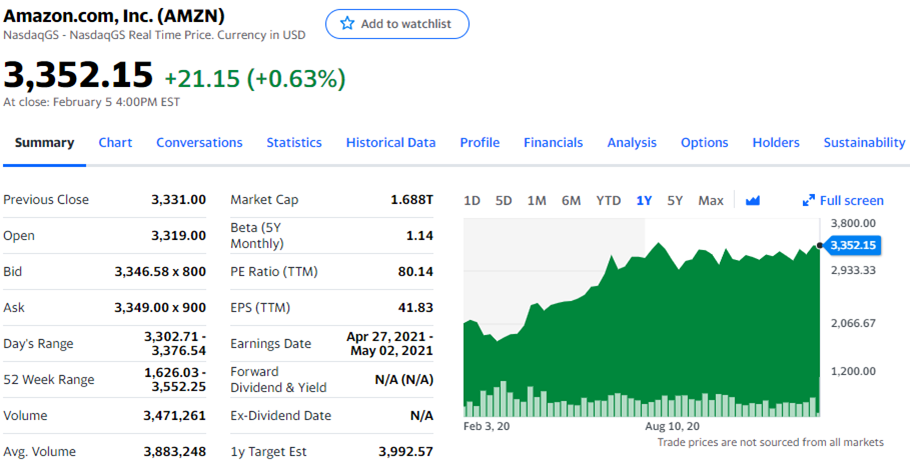Click the Volume value 3,471,261

tap(175, 415)
